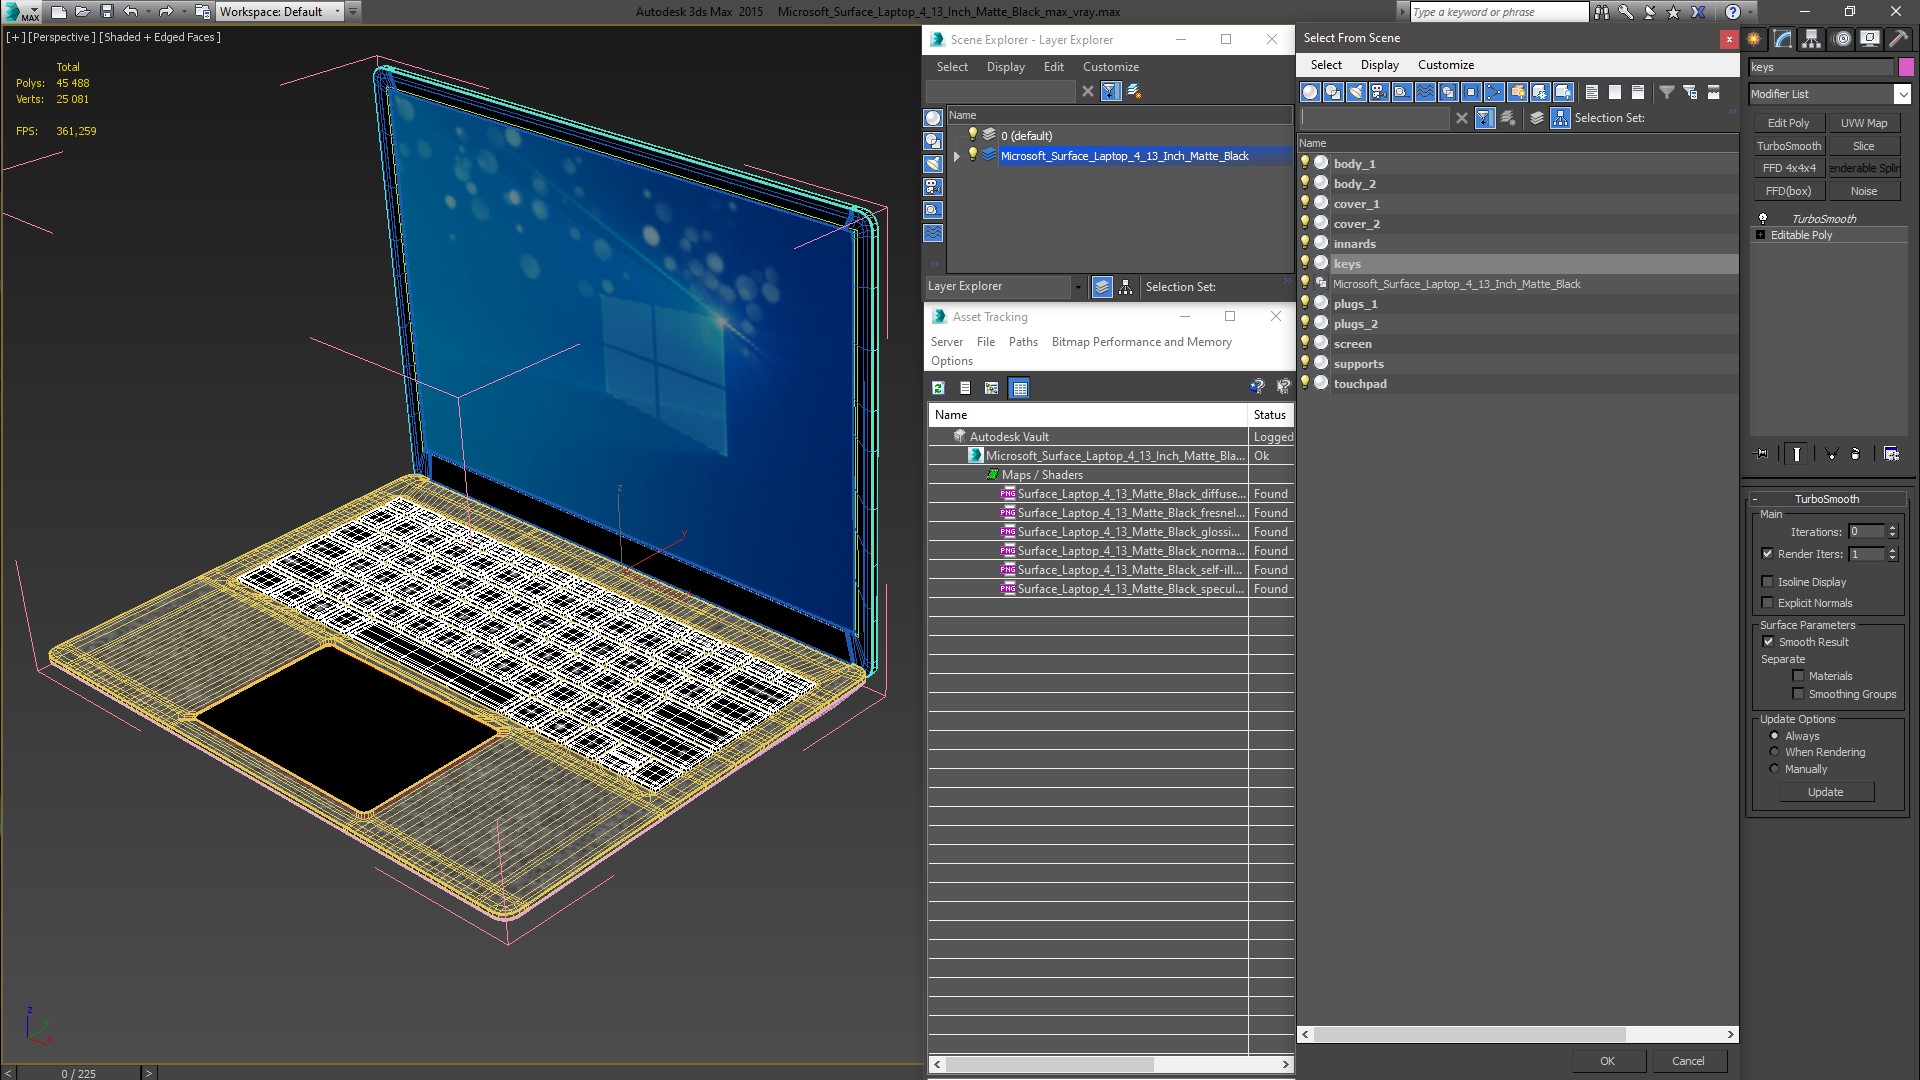The height and width of the screenshot is (1080, 1920).
Task: Toggle Display Geometry filter in Select From Scene
Action: point(1310,92)
